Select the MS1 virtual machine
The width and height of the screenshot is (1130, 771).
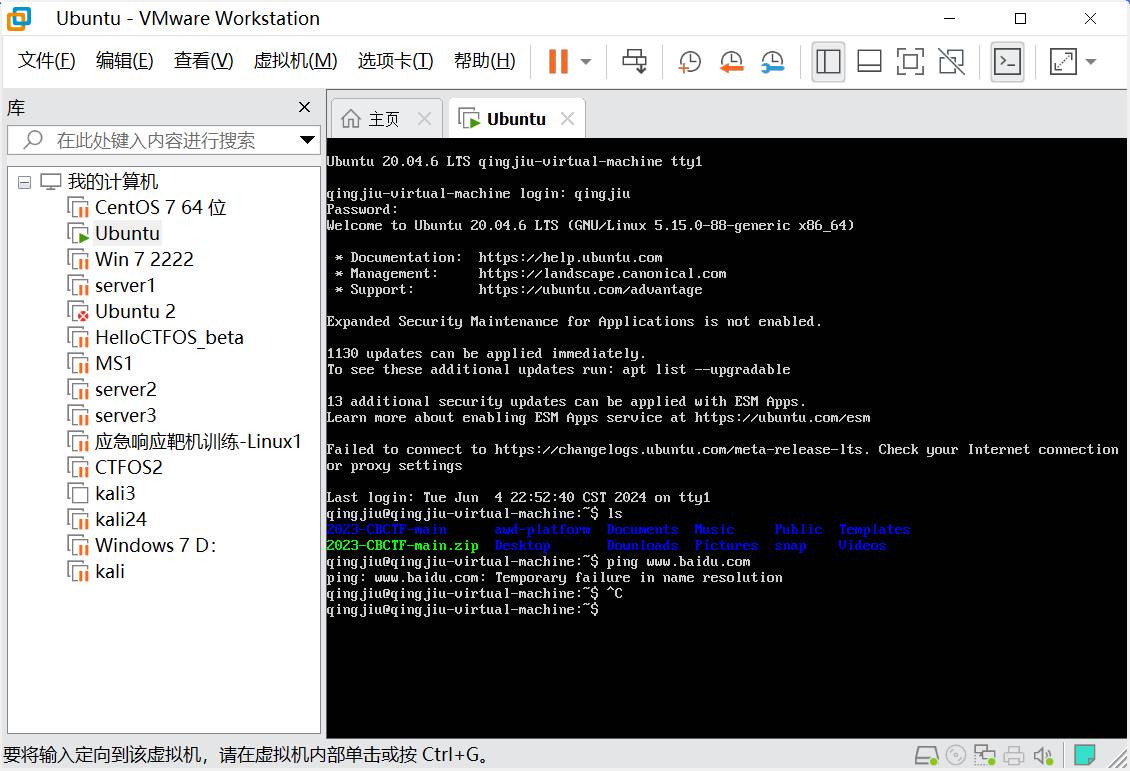tap(113, 363)
